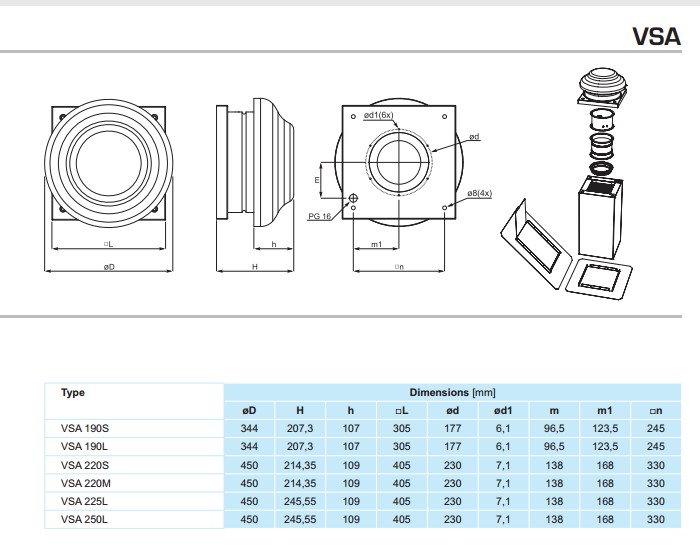
Task: Click the □L value 405 for VSA 220S
Action: pos(402,465)
